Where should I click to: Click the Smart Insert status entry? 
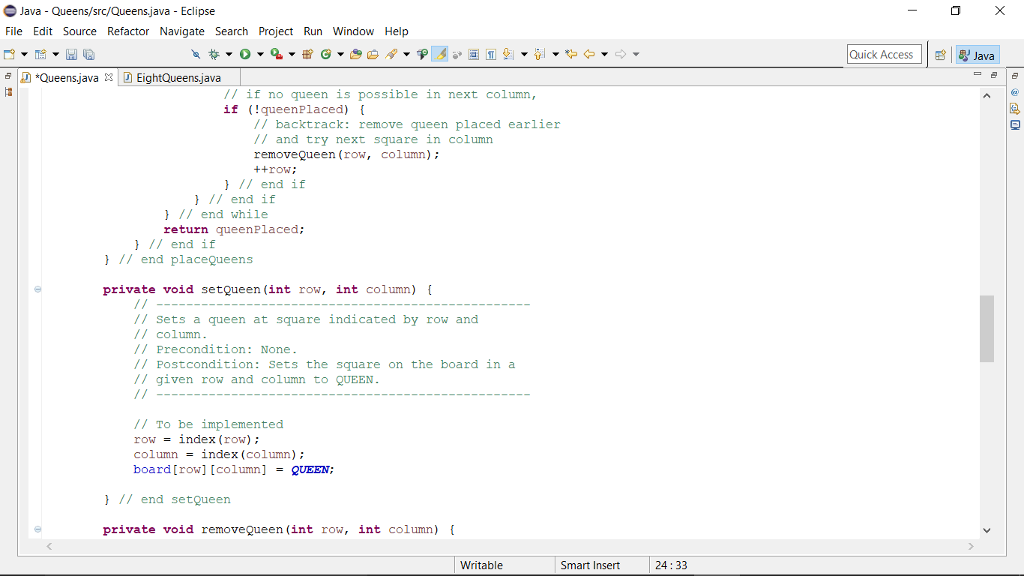(590, 565)
